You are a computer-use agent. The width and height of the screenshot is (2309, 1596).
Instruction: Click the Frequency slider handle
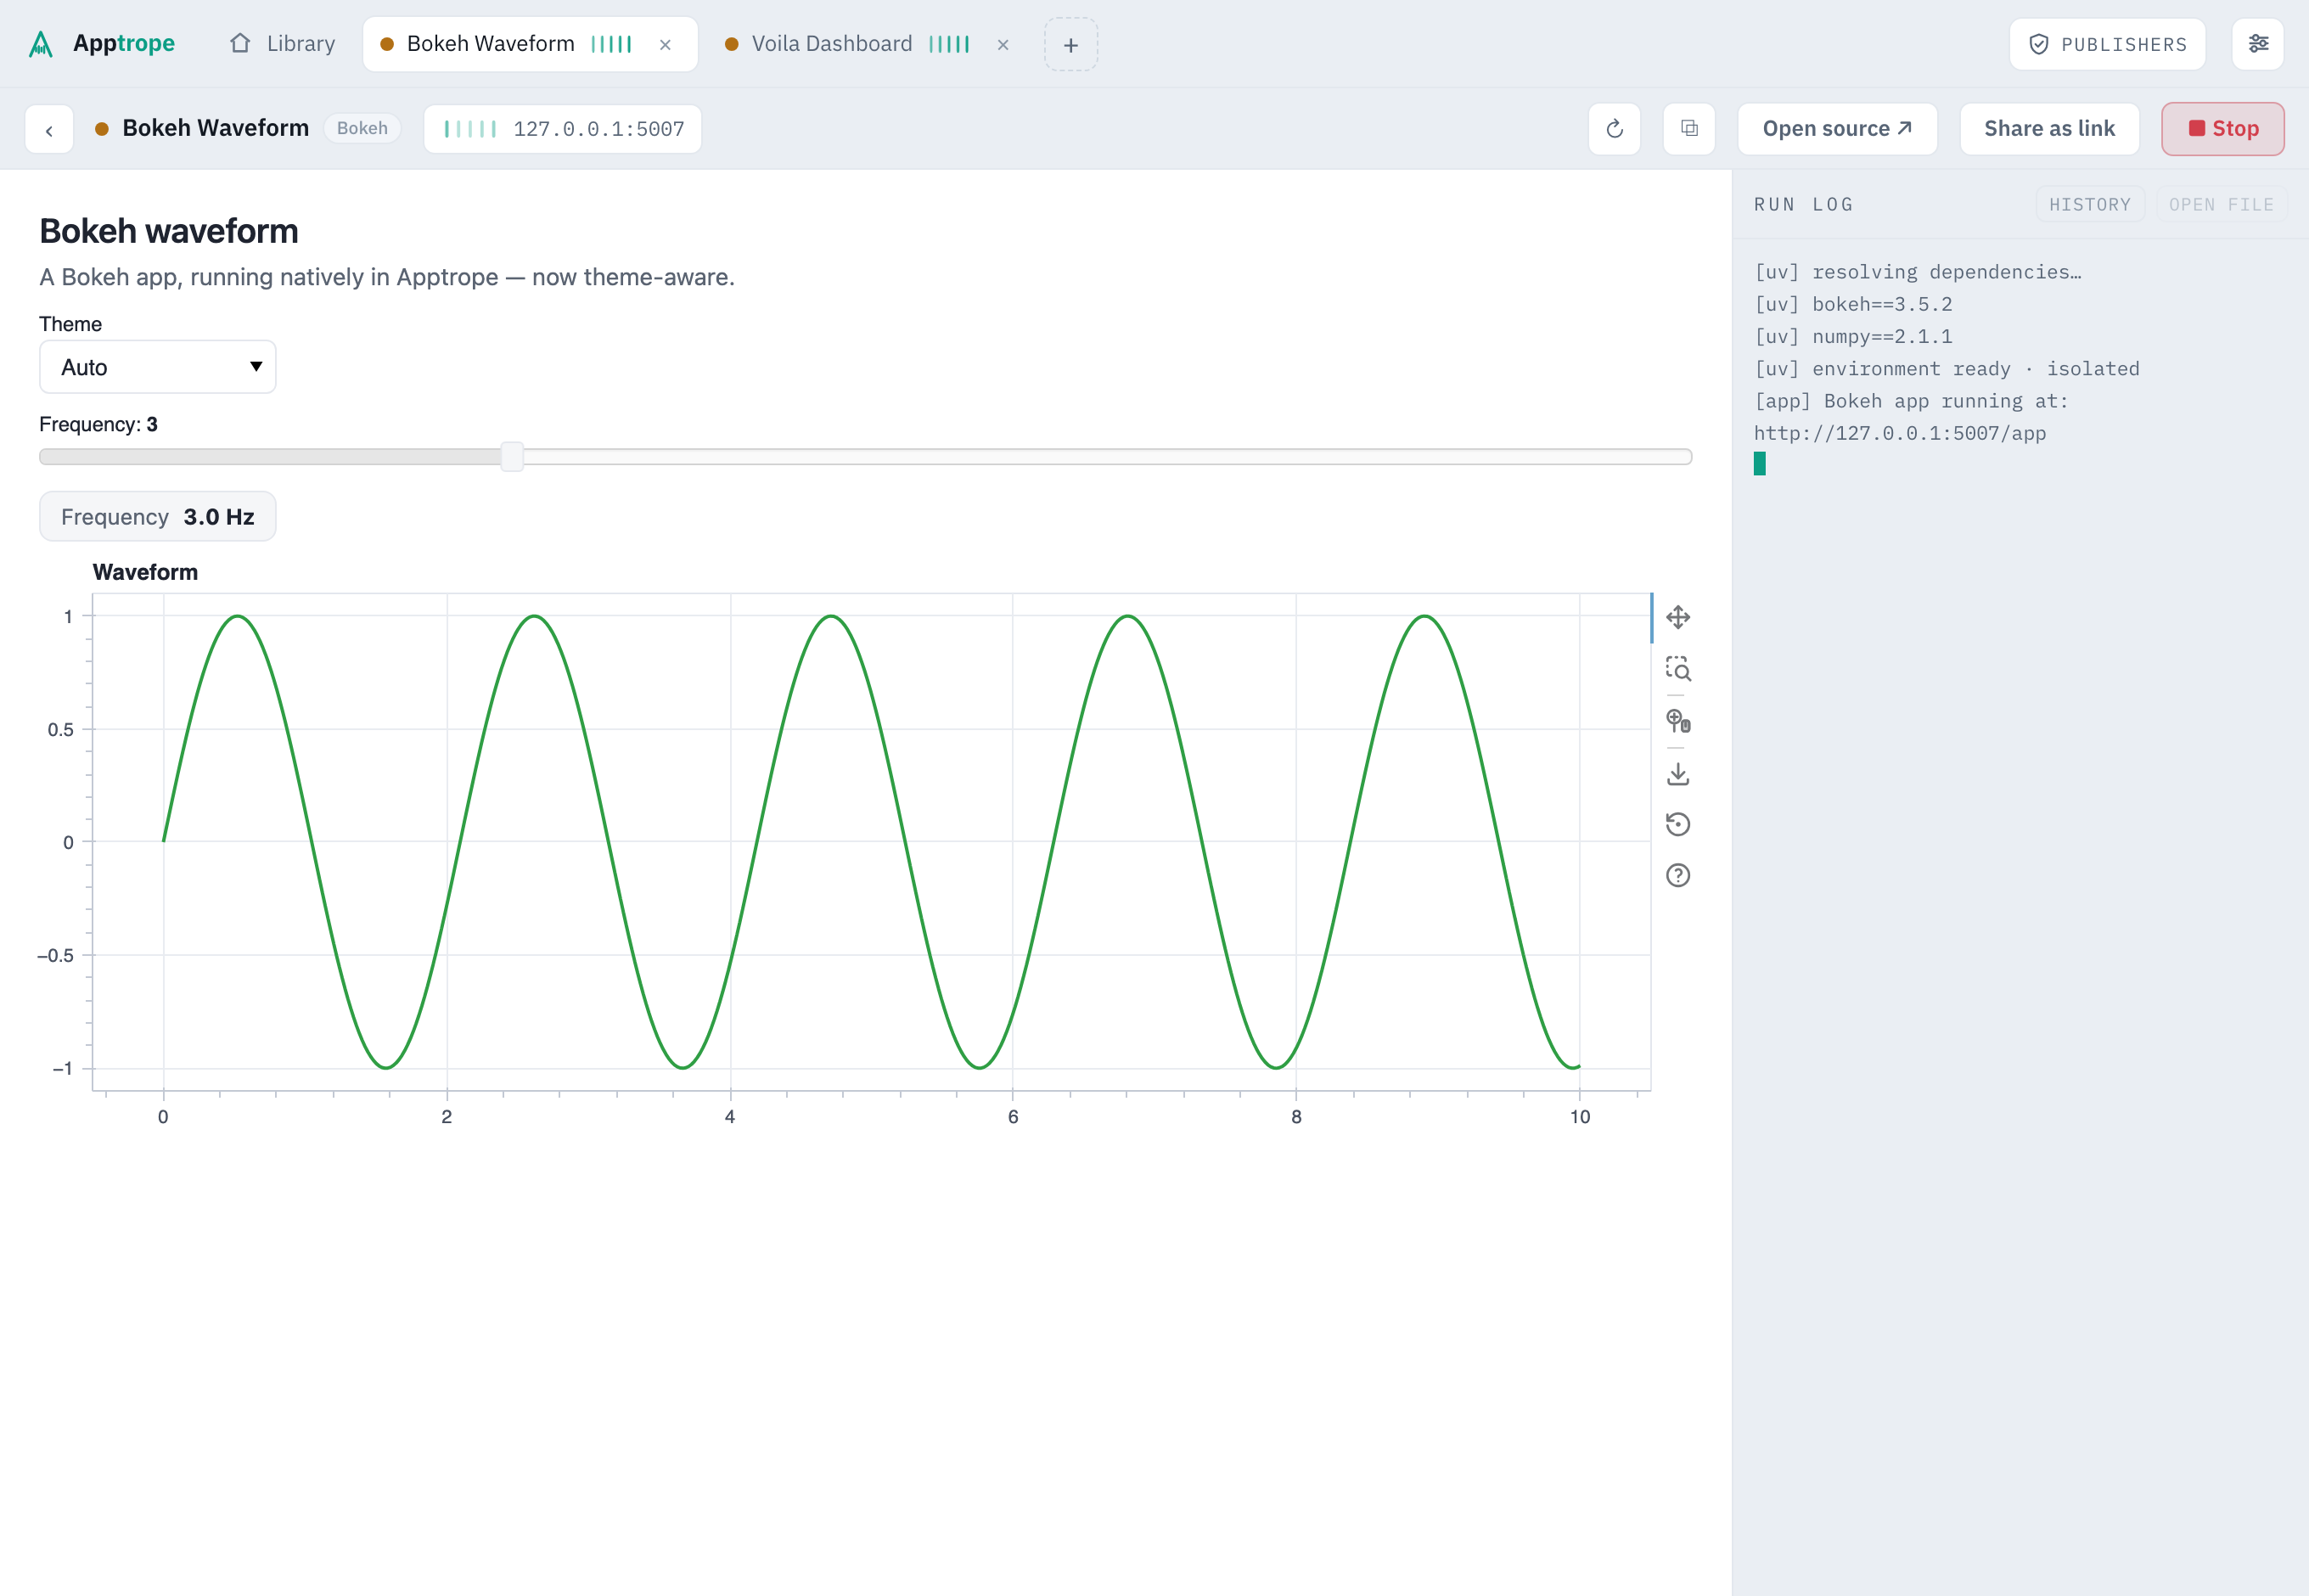tap(512, 457)
